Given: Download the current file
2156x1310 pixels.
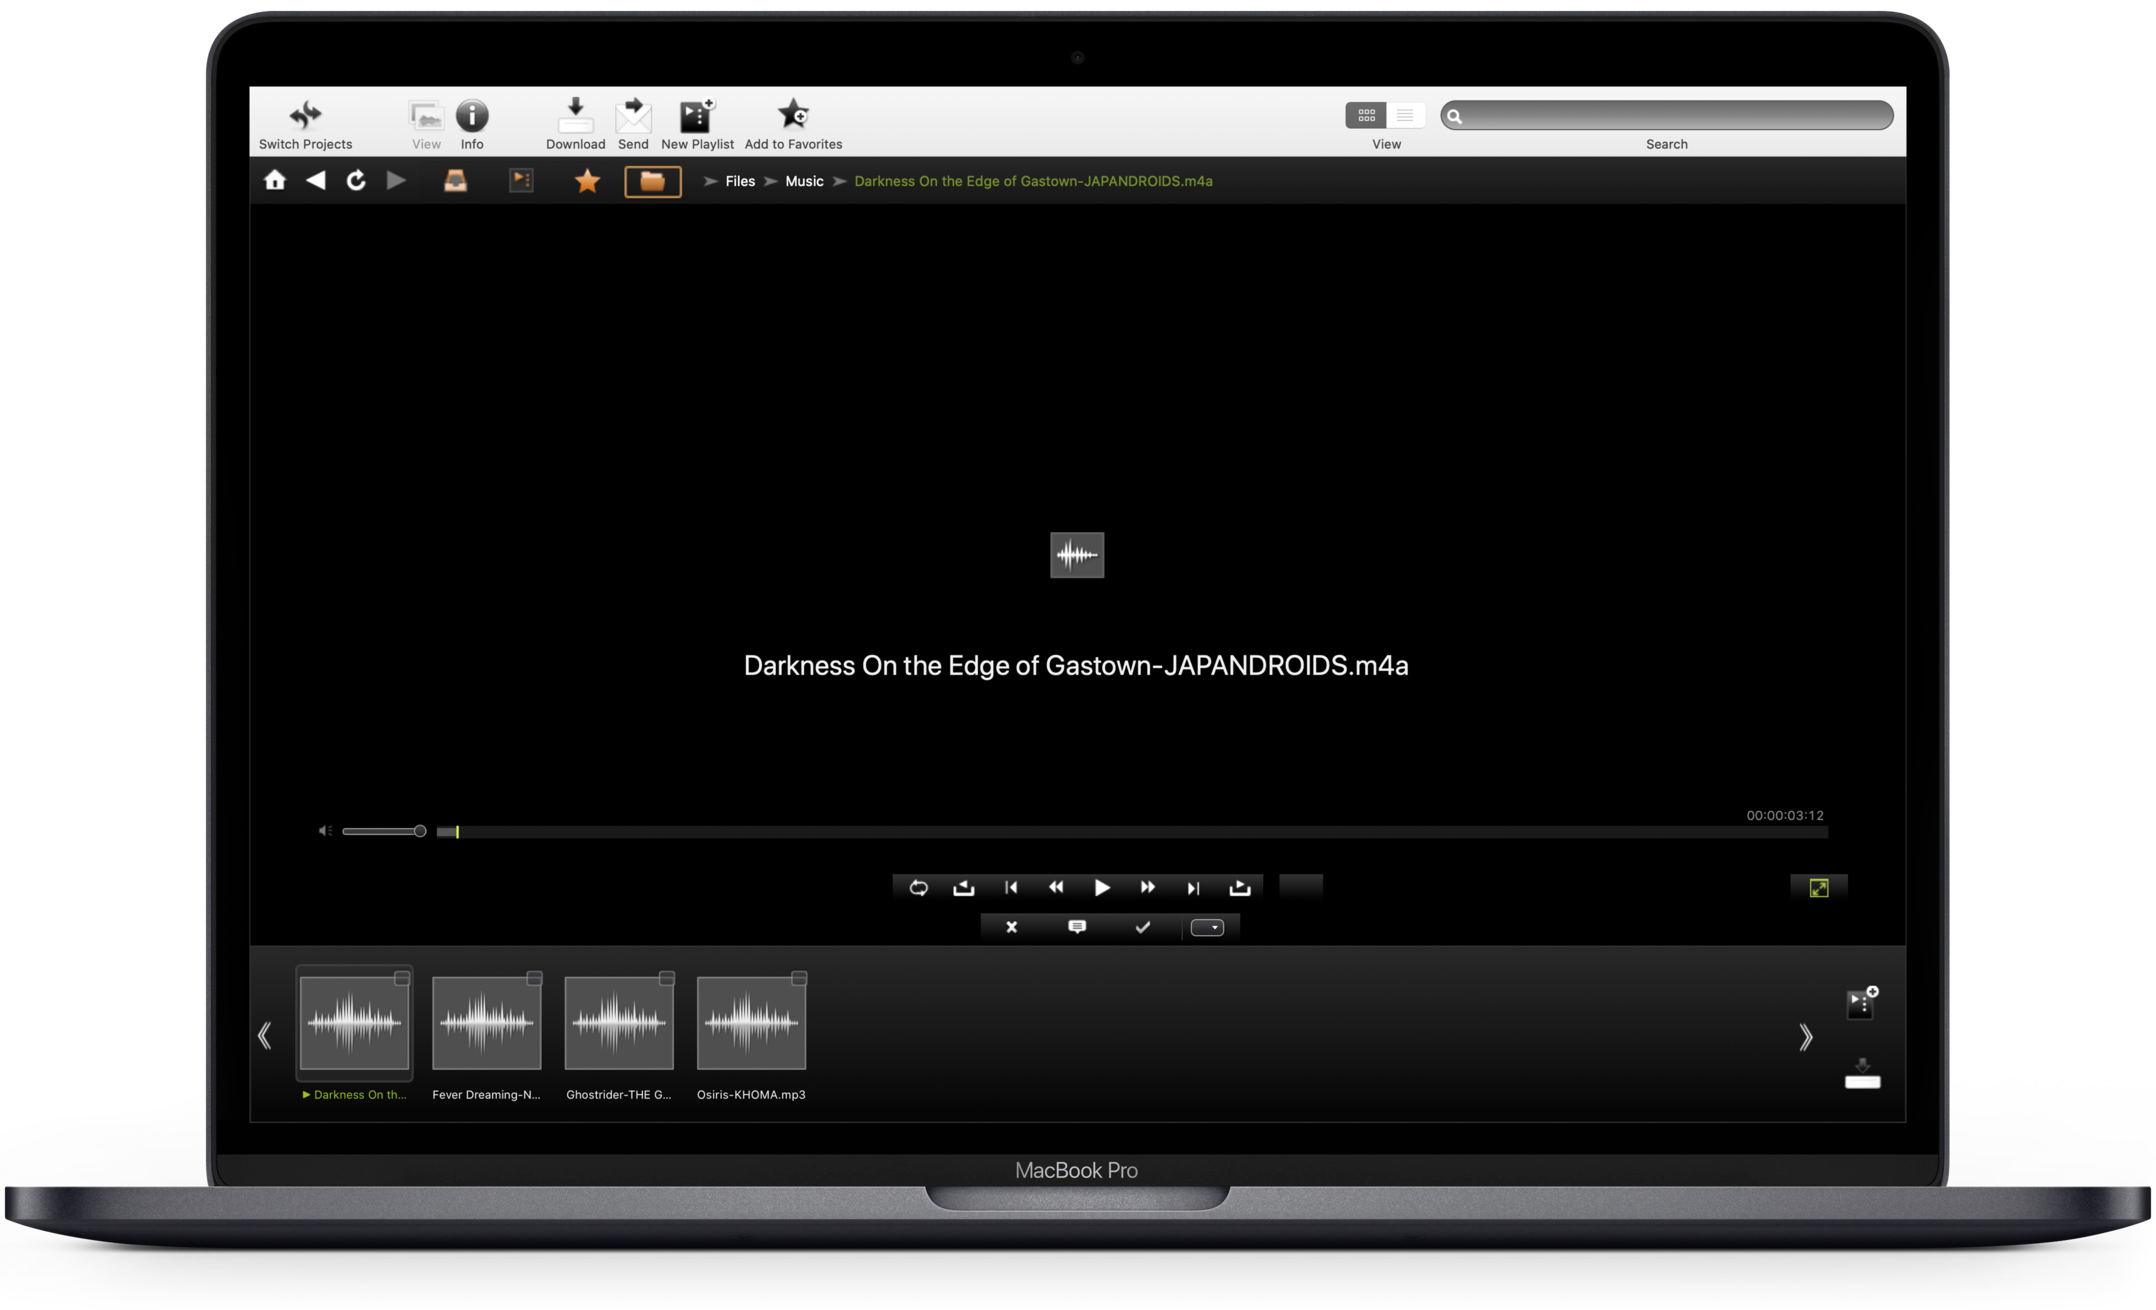Looking at the screenshot, I should (x=575, y=116).
